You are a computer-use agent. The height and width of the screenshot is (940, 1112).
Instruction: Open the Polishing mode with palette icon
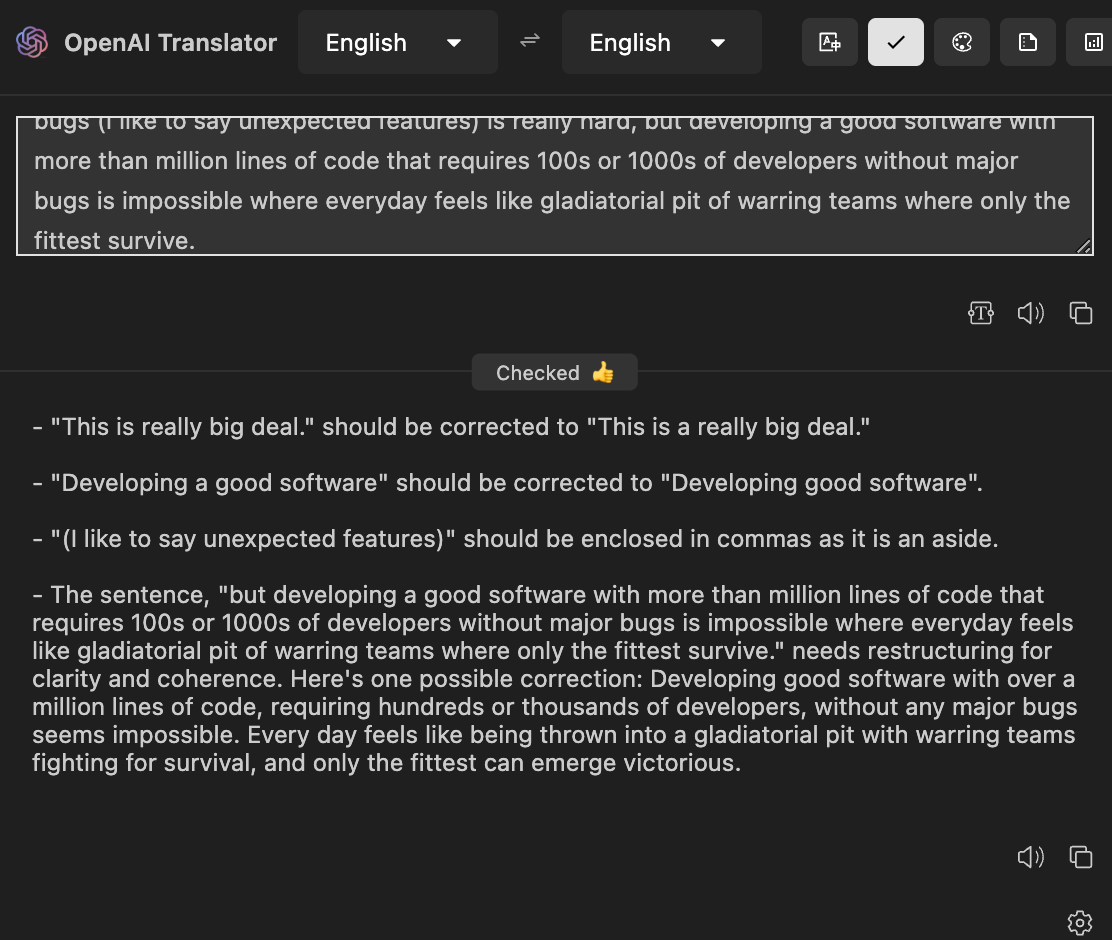(961, 42)
